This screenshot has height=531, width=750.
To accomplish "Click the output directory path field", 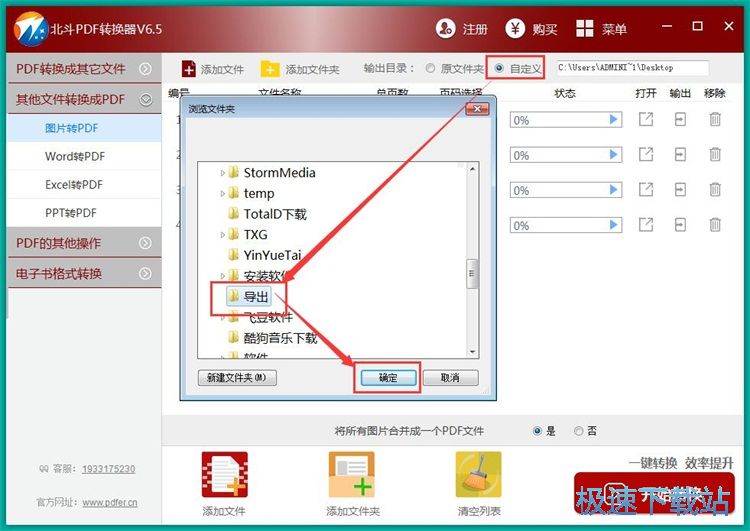I will pos(632,68).
